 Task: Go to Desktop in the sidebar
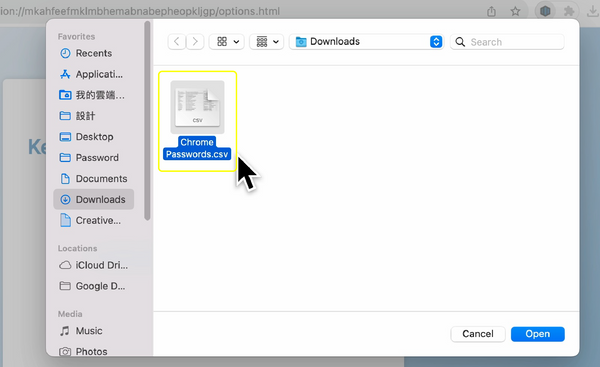[94, 137]
